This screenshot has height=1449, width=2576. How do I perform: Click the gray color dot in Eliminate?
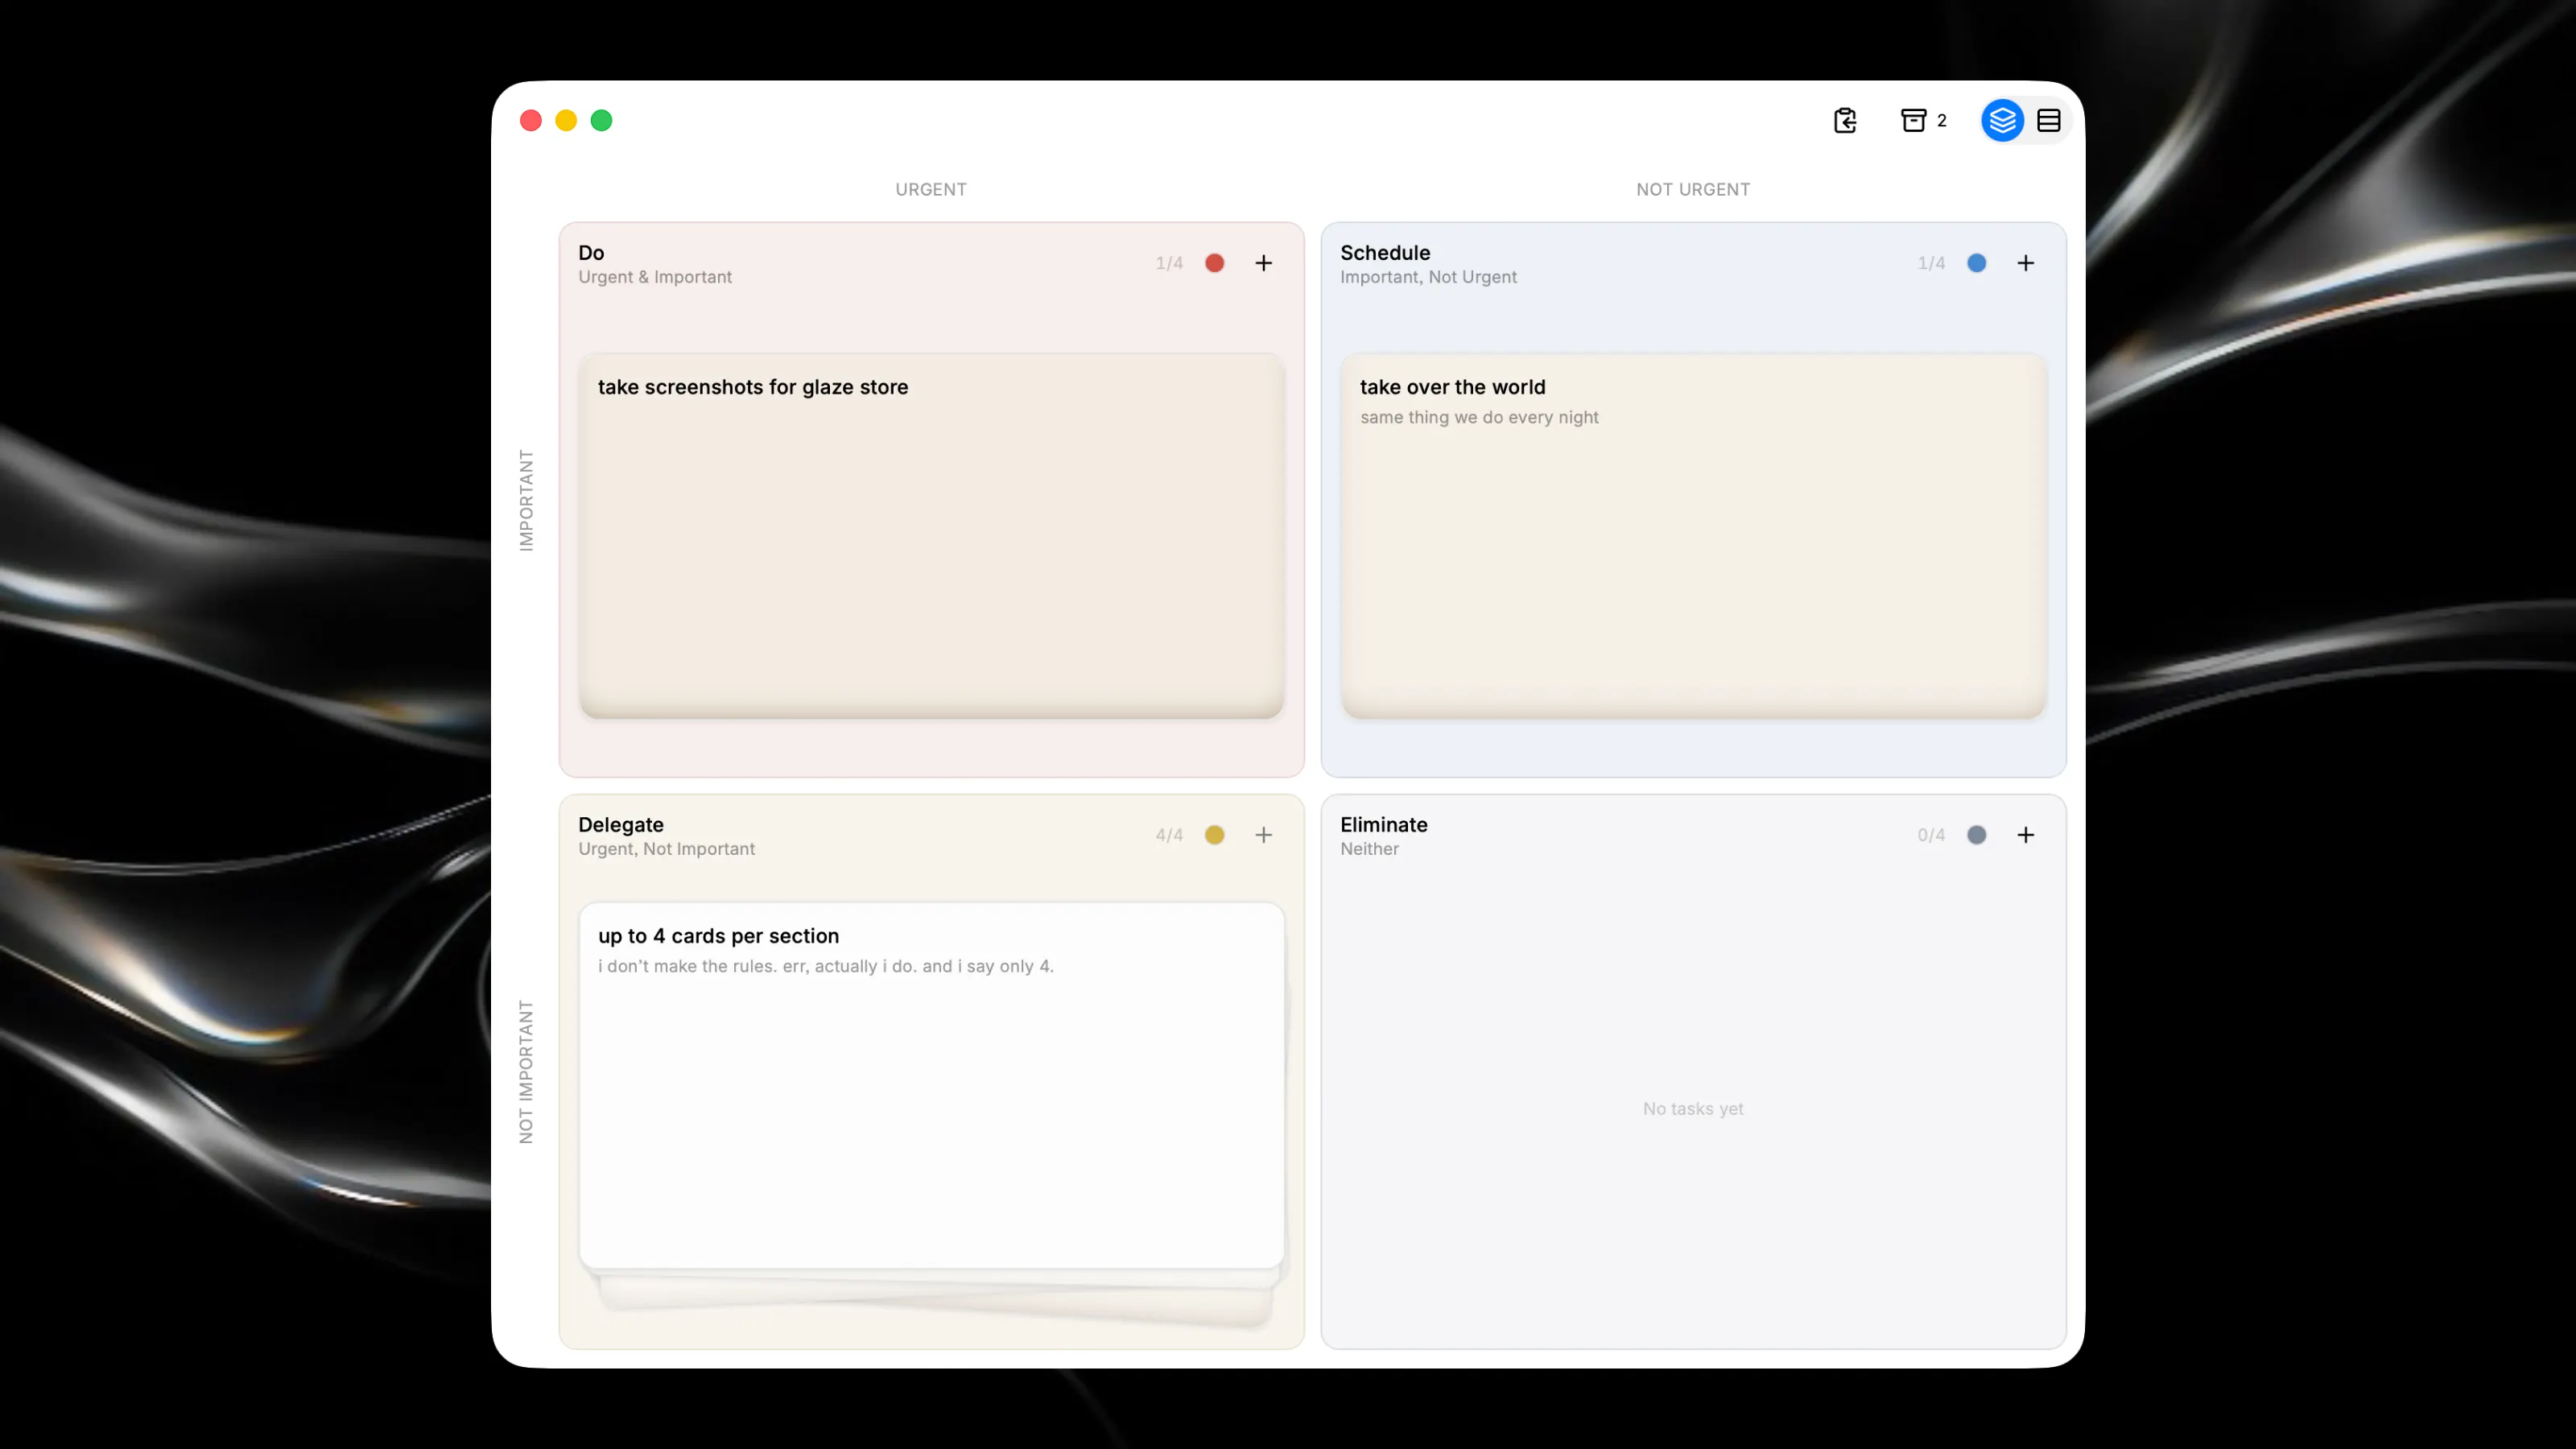point(1977,835)
